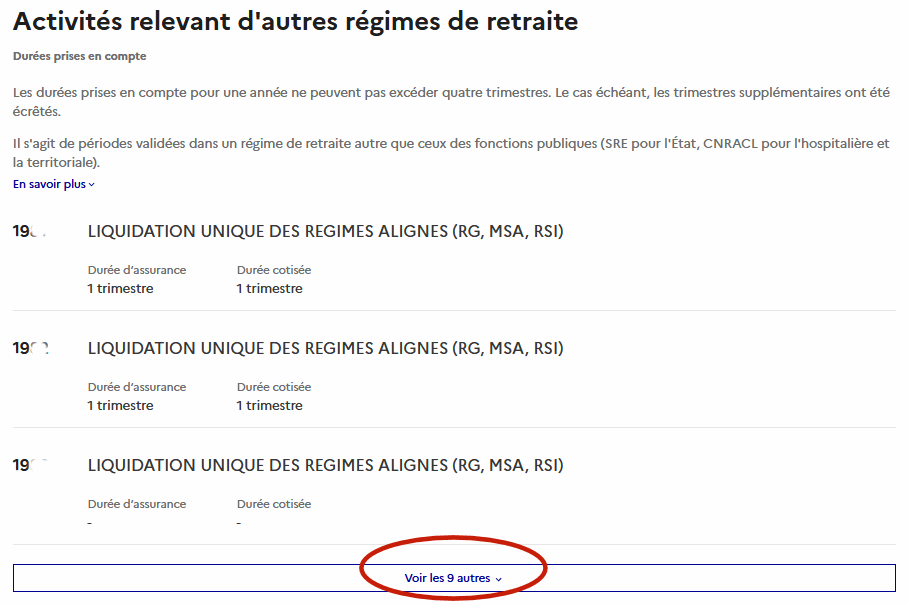Click the 'Voir les 9 autres' button
The width and height of the screenshot is (909, 605).
[448, 578]
